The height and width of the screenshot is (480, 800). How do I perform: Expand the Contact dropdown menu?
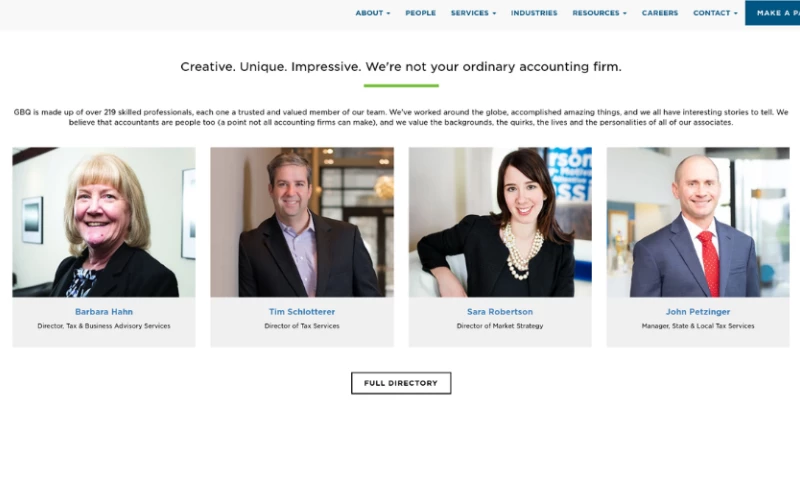715,13
